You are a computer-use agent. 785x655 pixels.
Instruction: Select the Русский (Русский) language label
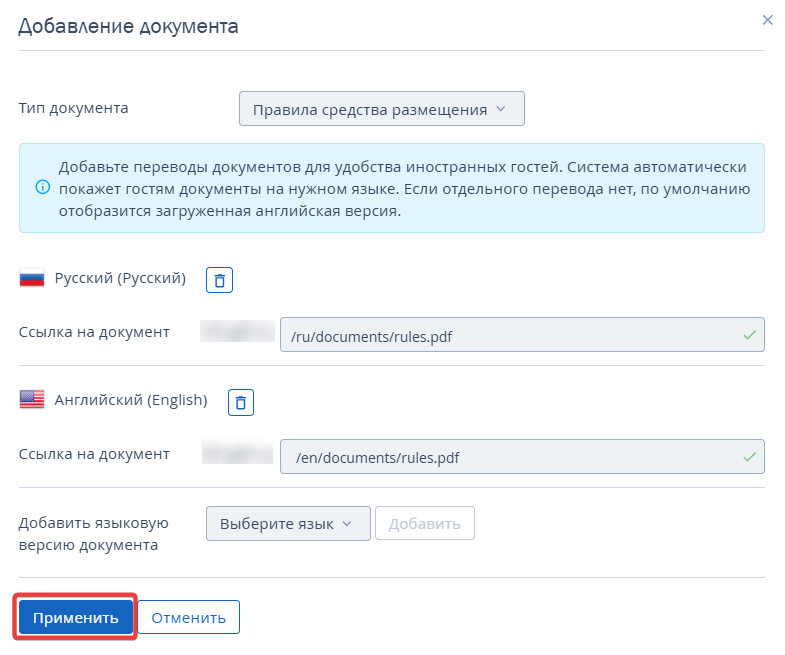pyautogui.click(x=120, y=279)
